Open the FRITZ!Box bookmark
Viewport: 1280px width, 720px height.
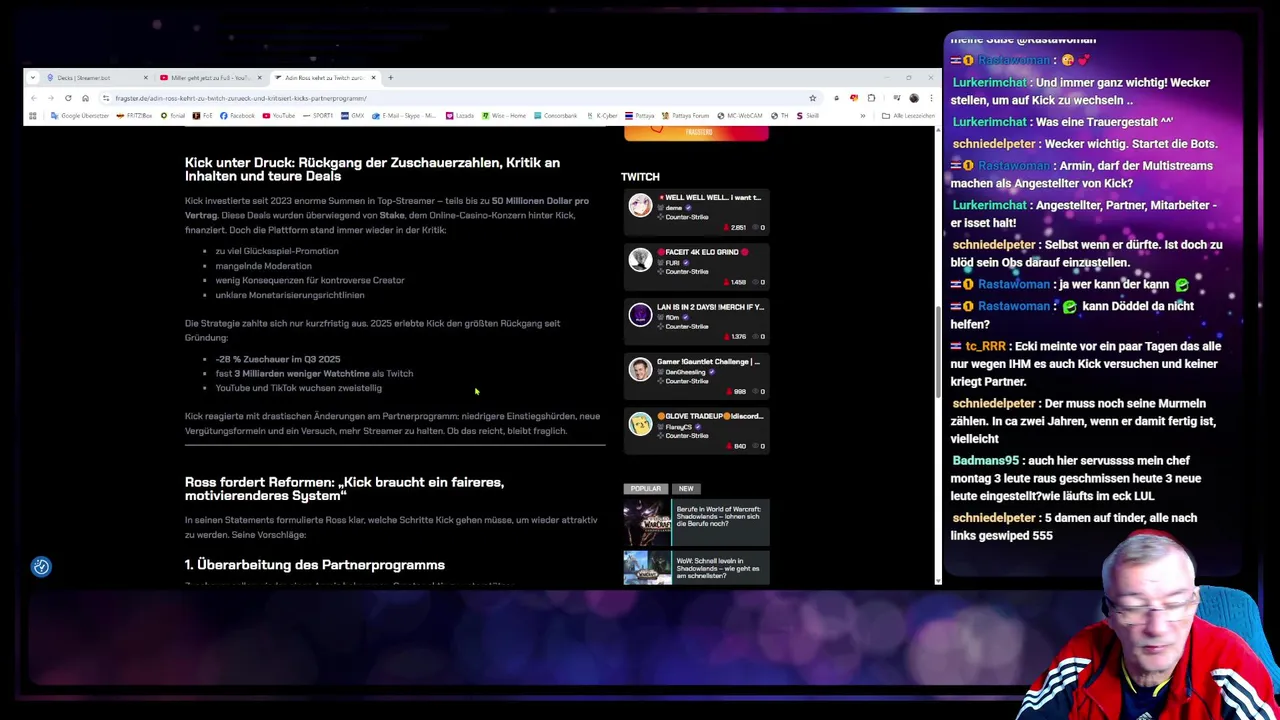134,116
